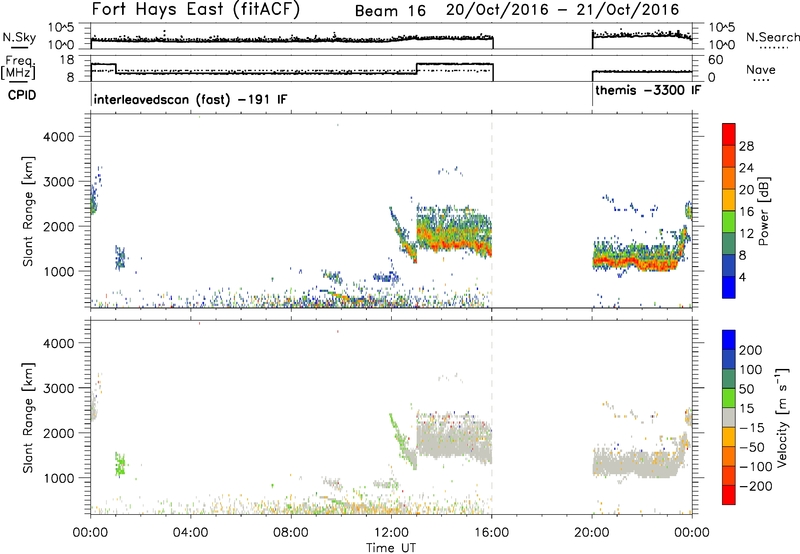Click the 'Nave' legend label
Screen dimensions: 800x554
760,70
